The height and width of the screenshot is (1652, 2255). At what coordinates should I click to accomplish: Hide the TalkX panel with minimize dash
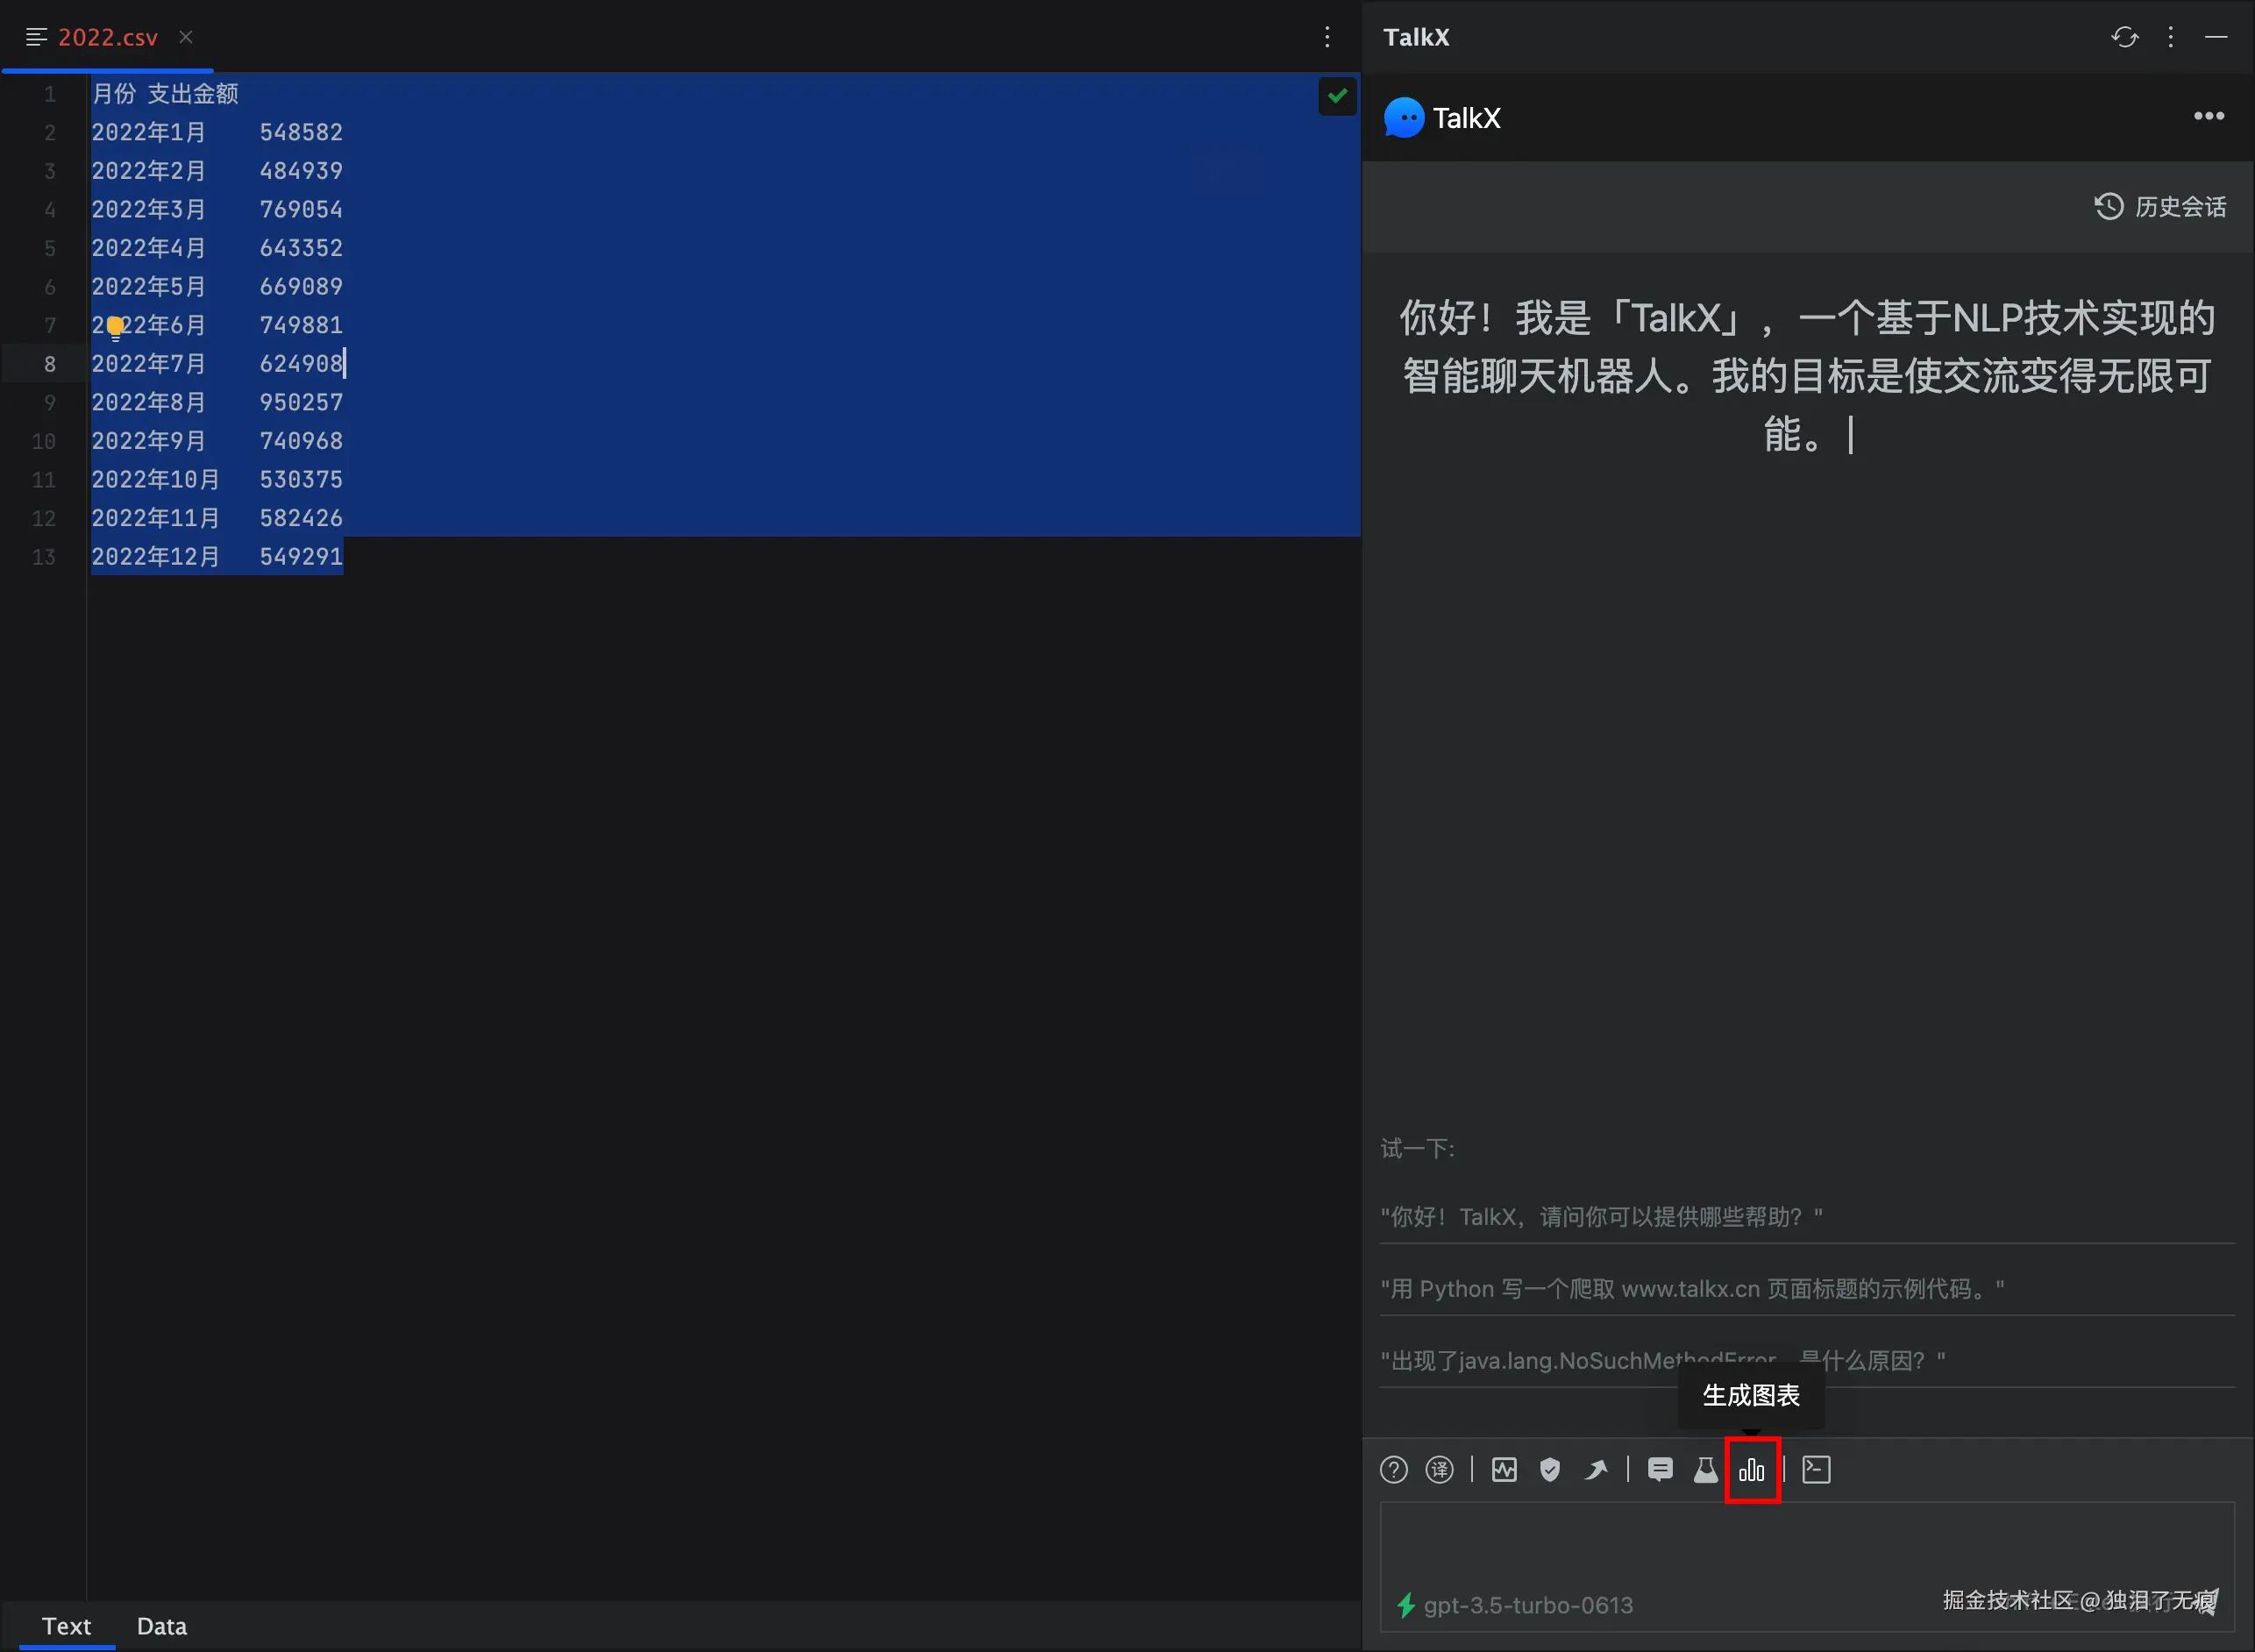[x=2216, y=37]
